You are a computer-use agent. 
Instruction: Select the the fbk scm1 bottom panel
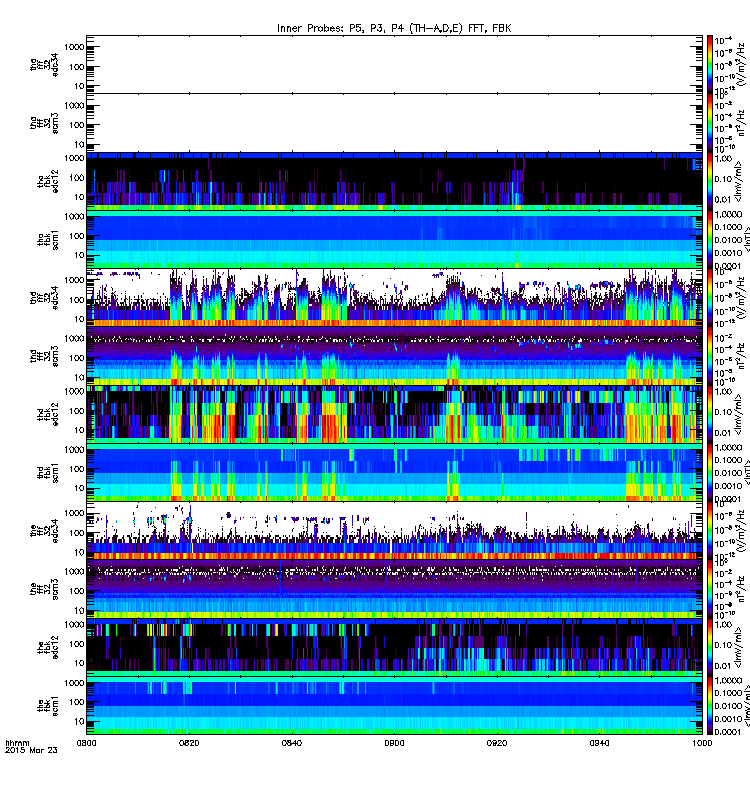point(394,706)
